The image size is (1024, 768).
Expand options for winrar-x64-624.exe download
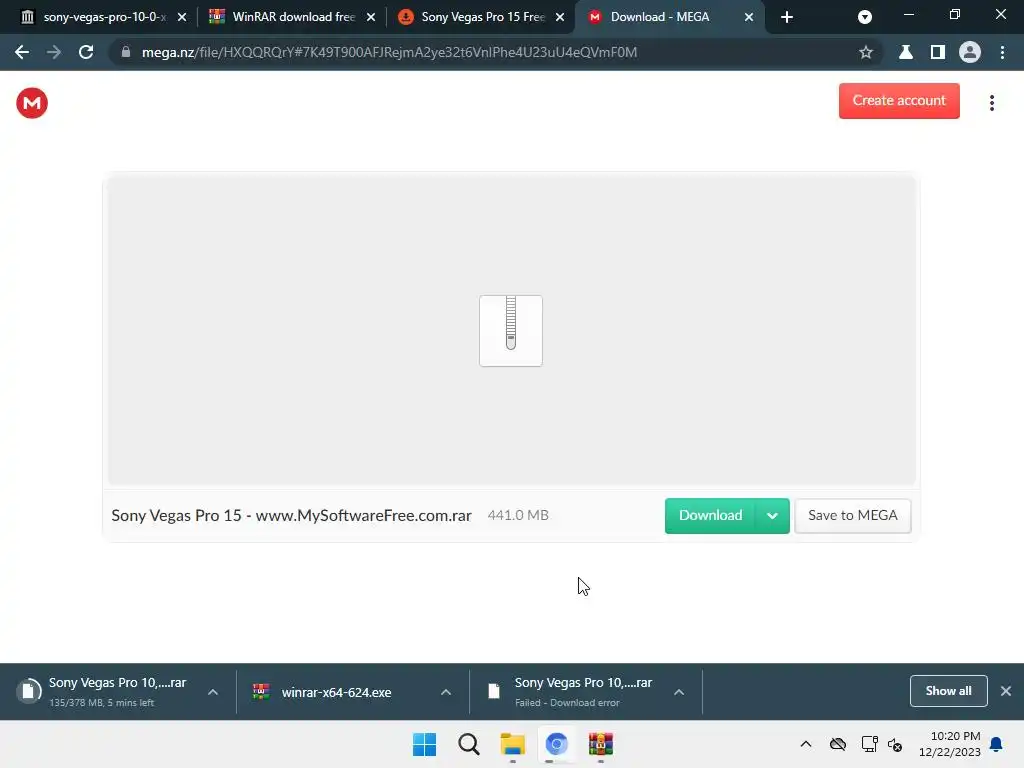point(446,692)
